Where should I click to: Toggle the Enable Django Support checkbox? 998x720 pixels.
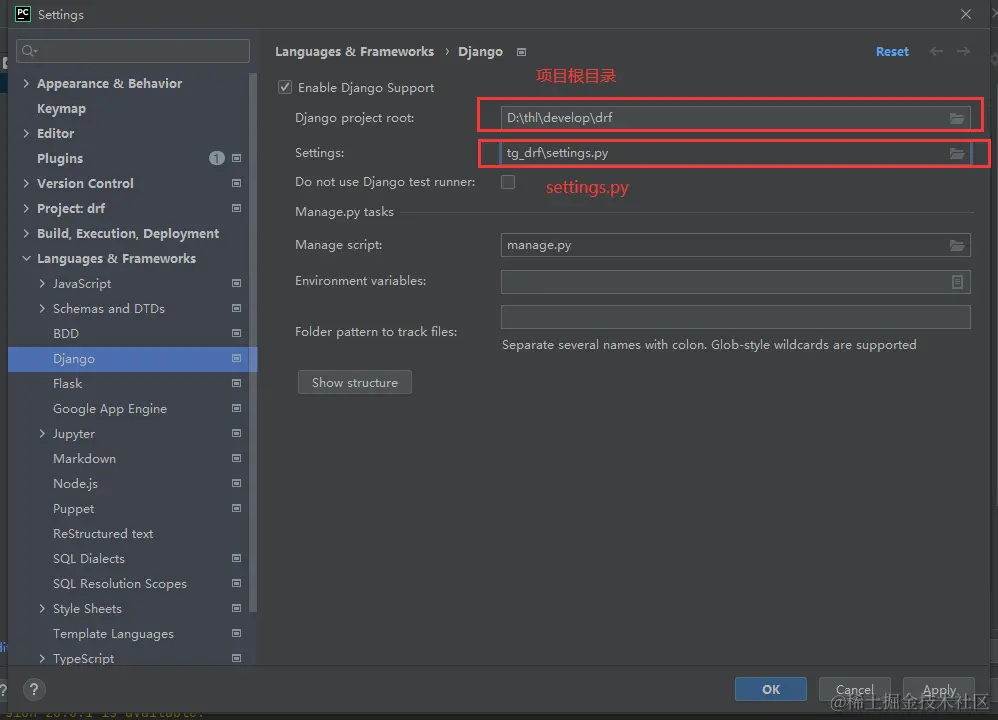(285, 87)
